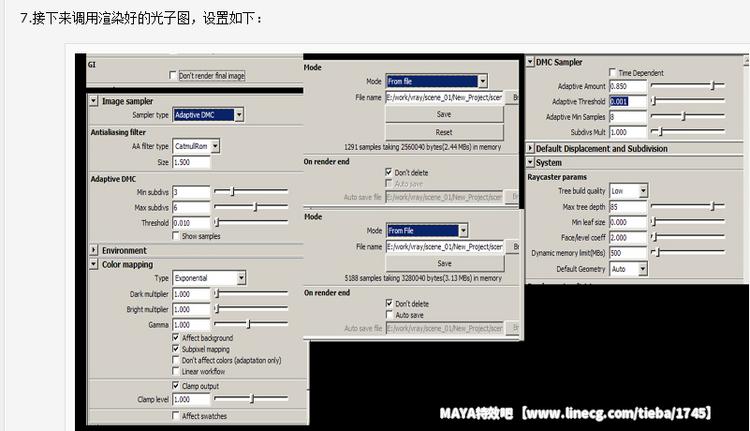Screen dimensions: 750x431
Task: Uncheck the Affect background checkbox
Action: pyautogui.click(x=176, y=337)
